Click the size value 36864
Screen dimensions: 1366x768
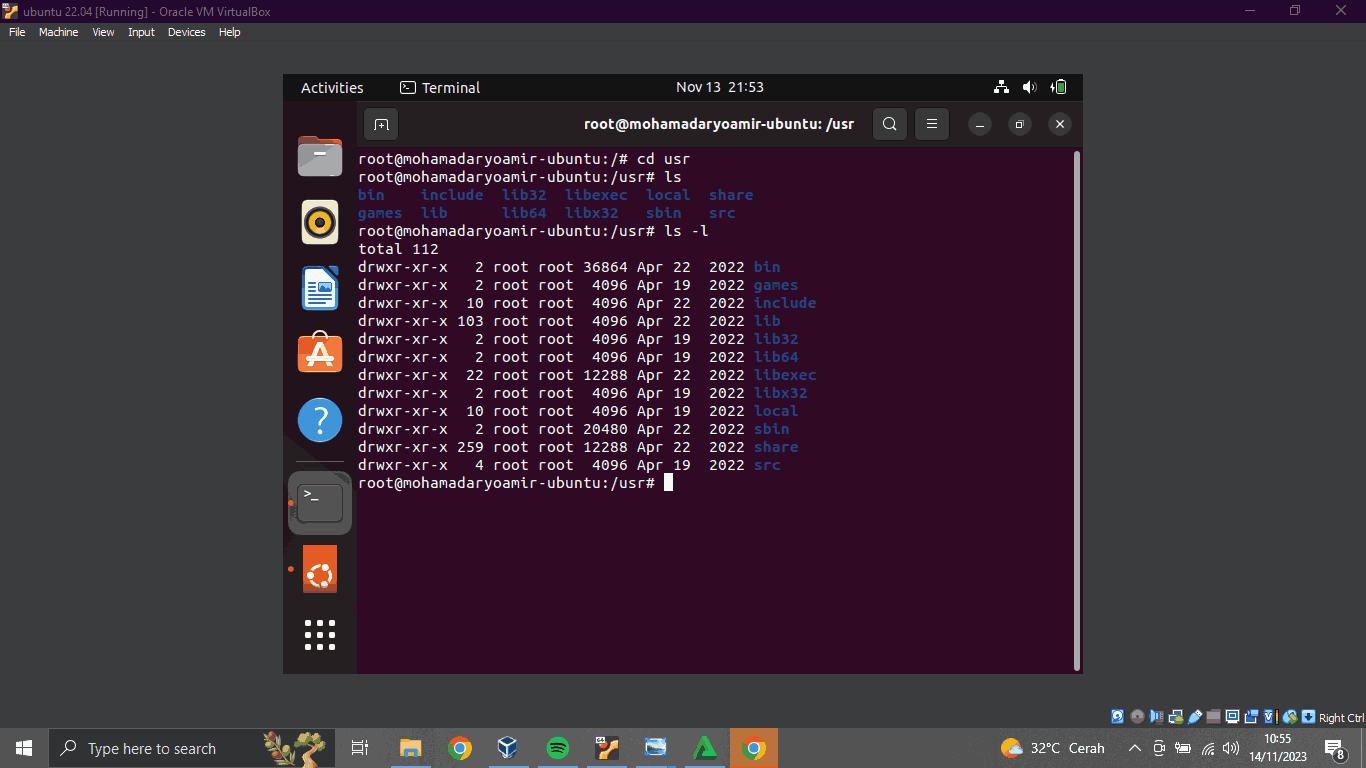pos(605,267)
